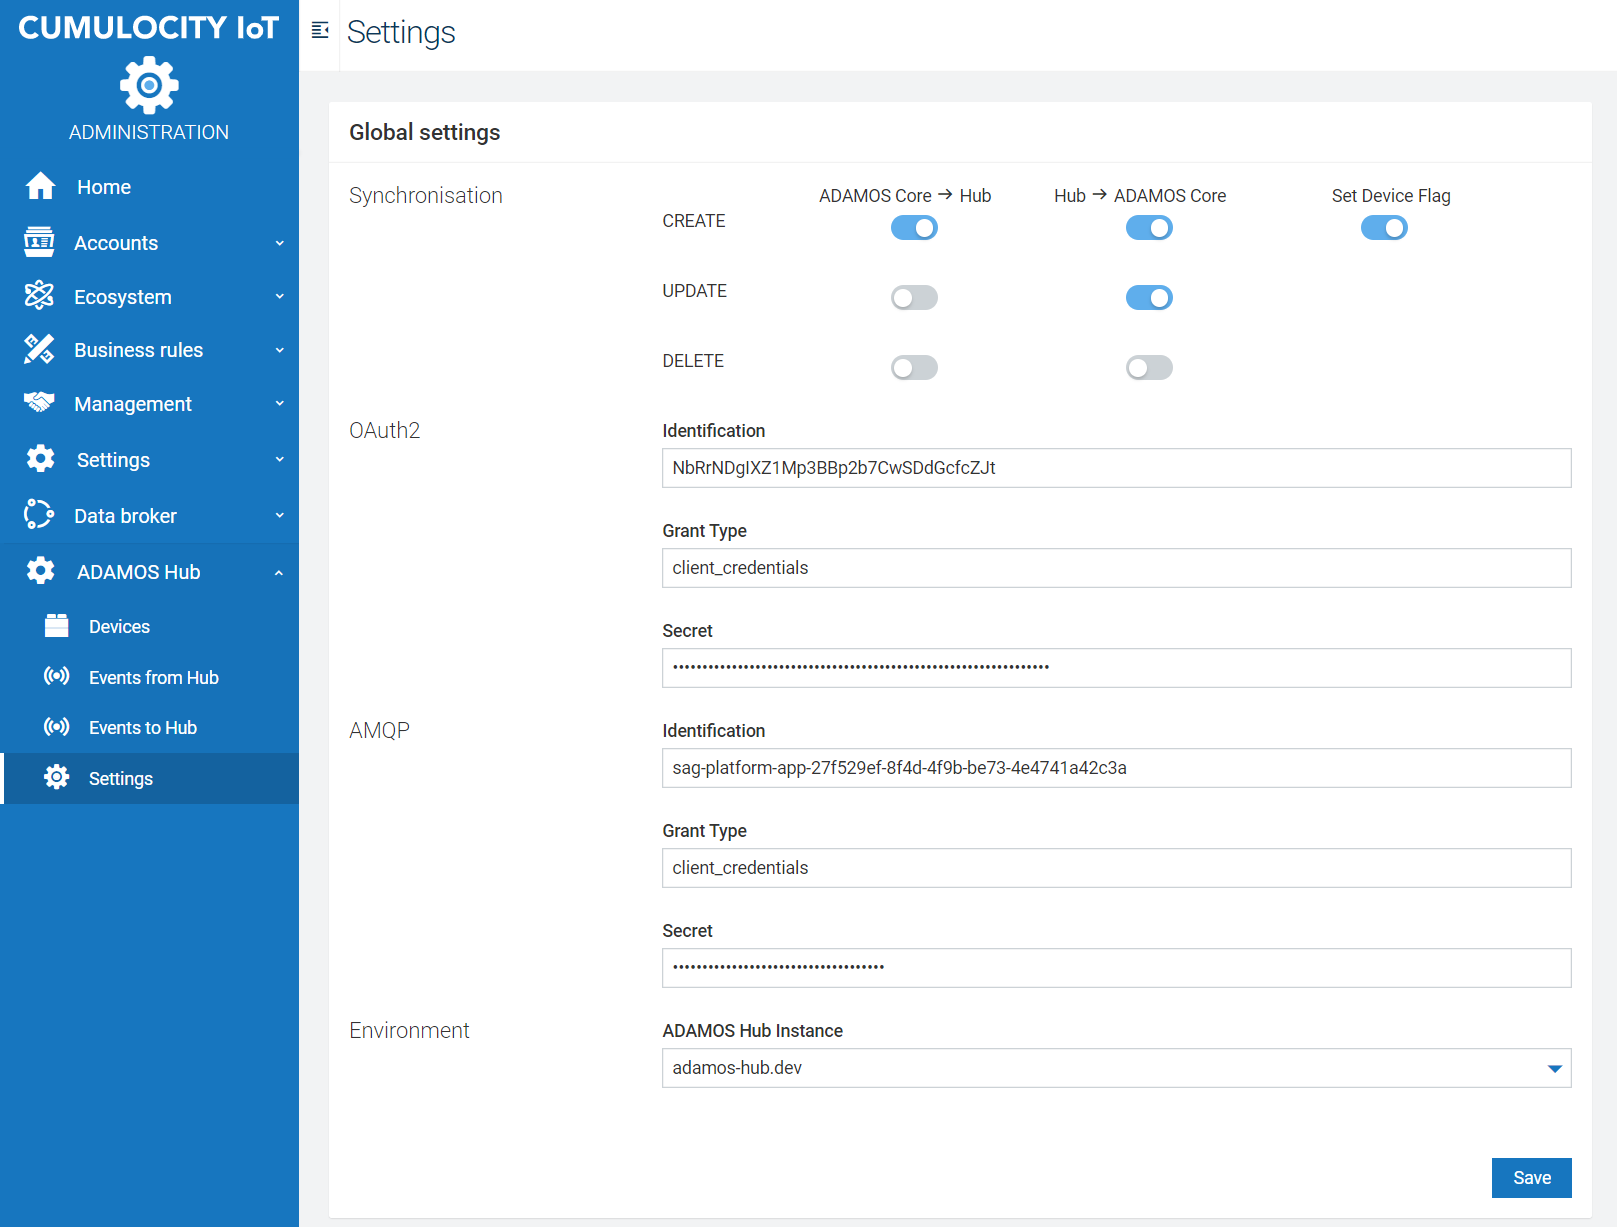Click the Data broker circular icon
The image size is (1617, 1227).
[39, 514]
